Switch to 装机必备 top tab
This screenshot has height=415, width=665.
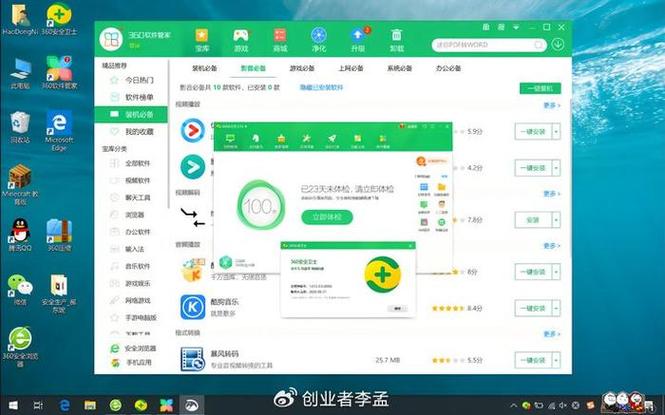tap(204, 68)
